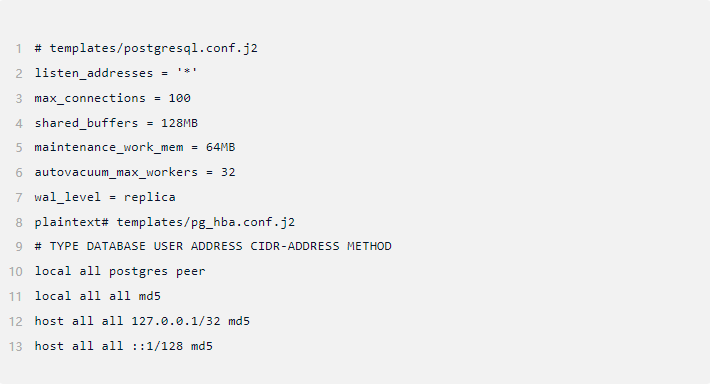Click the listen_addresses setting line
This screenshot has width=710, height=384.
coord(116,73)
